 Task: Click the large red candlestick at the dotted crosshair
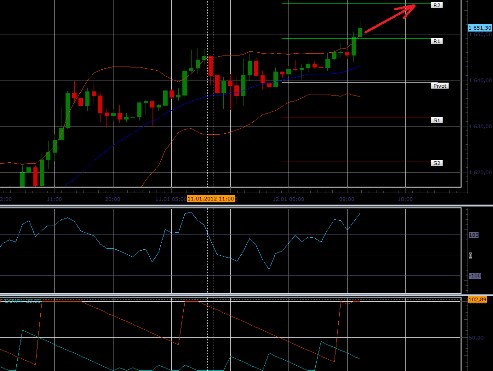coord(211,66)
